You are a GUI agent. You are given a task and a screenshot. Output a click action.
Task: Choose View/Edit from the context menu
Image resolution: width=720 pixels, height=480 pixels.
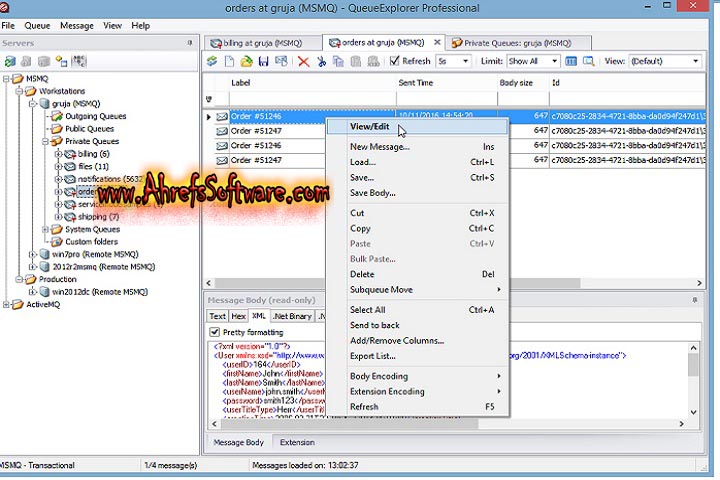(x=370, y=126)
